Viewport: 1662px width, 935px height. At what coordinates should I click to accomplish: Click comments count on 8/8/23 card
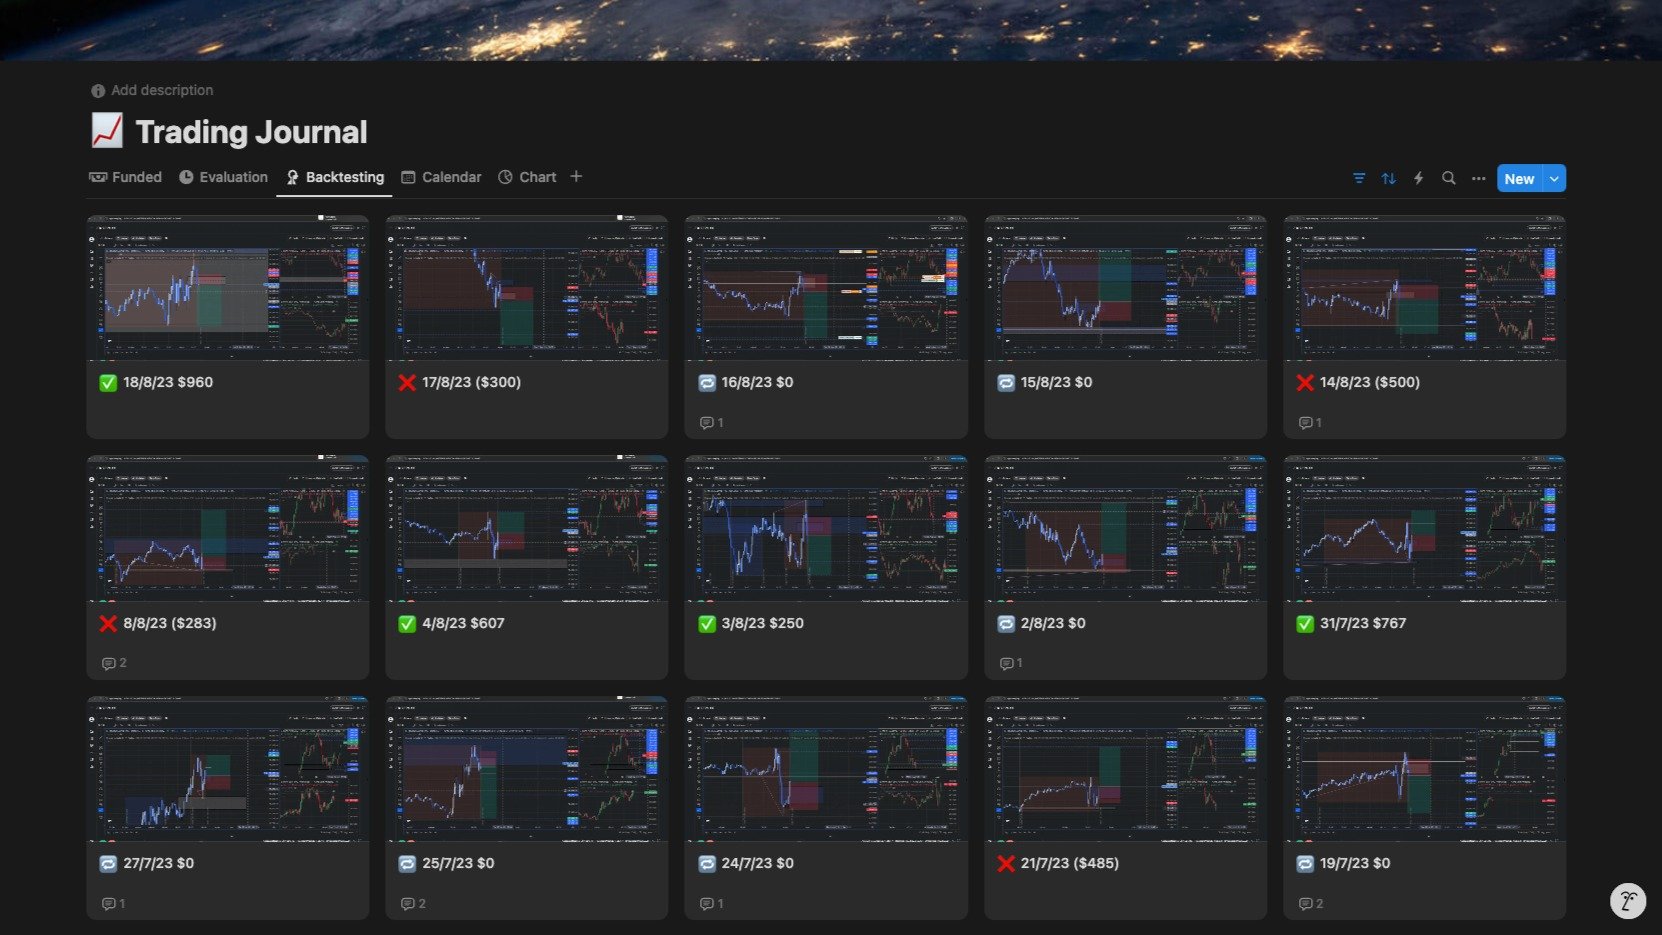[x=114, y=663]
